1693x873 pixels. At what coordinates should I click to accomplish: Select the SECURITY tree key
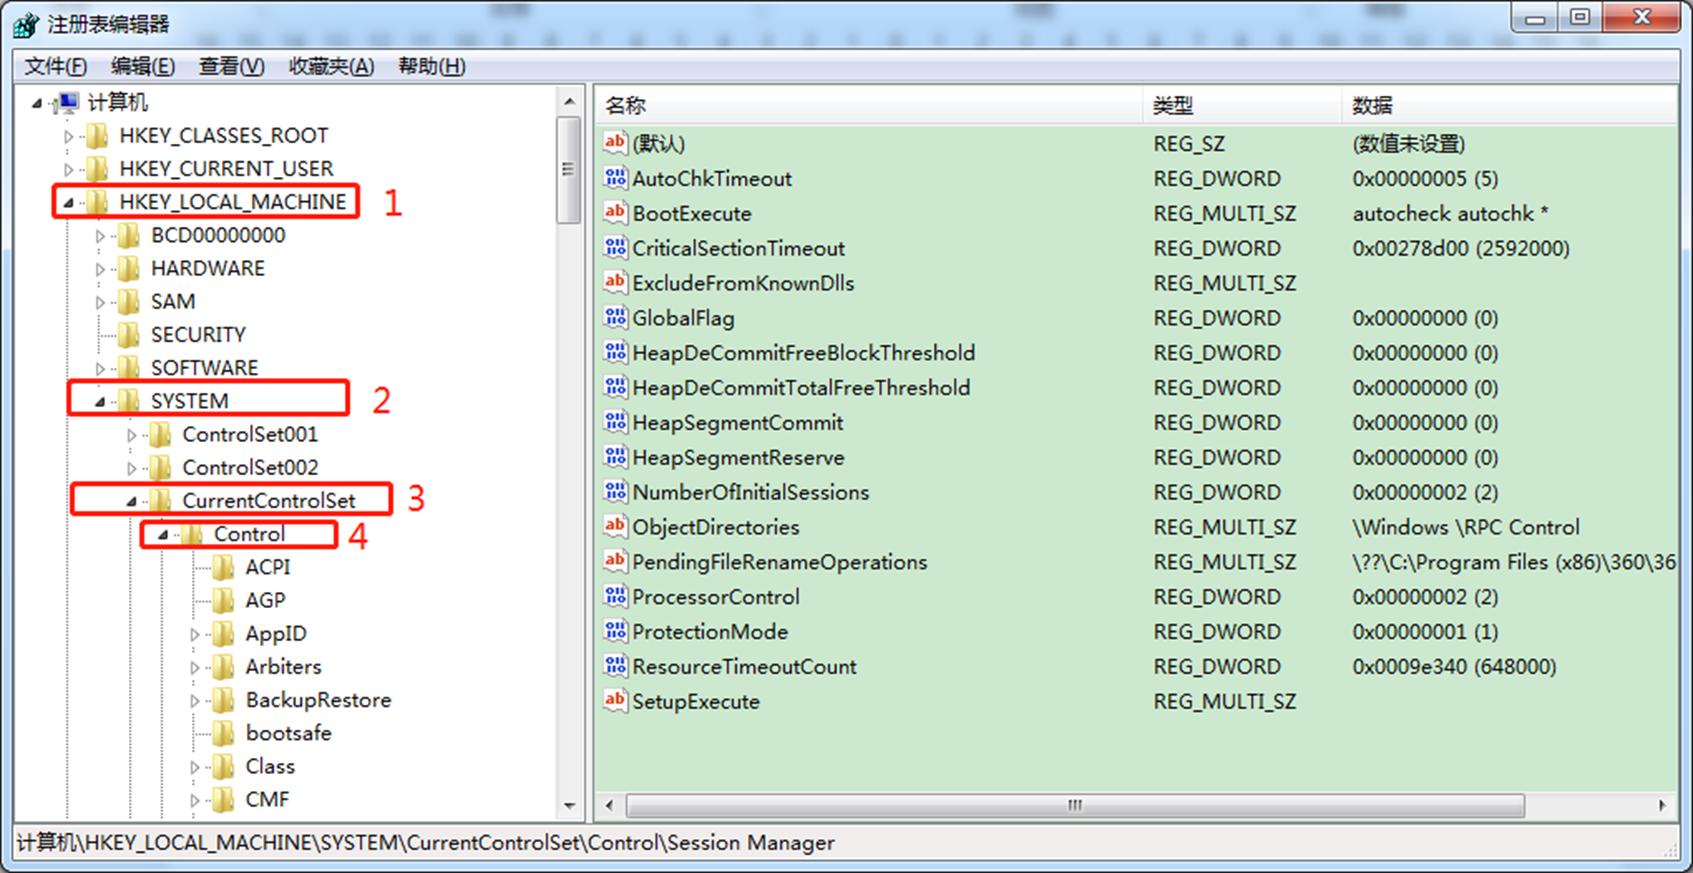(198, 335)
